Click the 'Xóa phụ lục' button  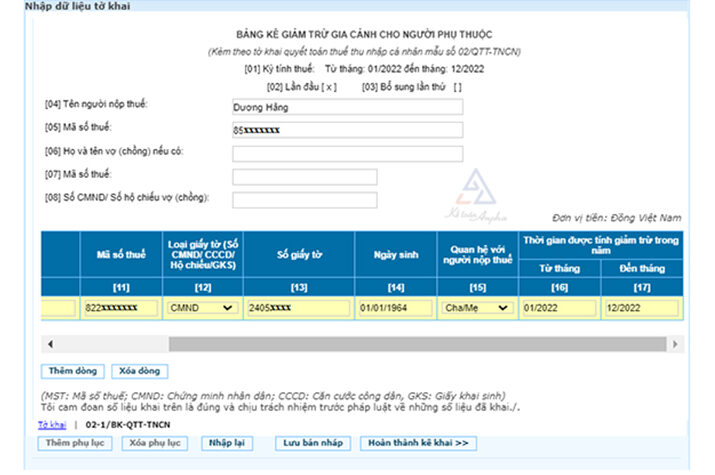(x=155, y=443)
